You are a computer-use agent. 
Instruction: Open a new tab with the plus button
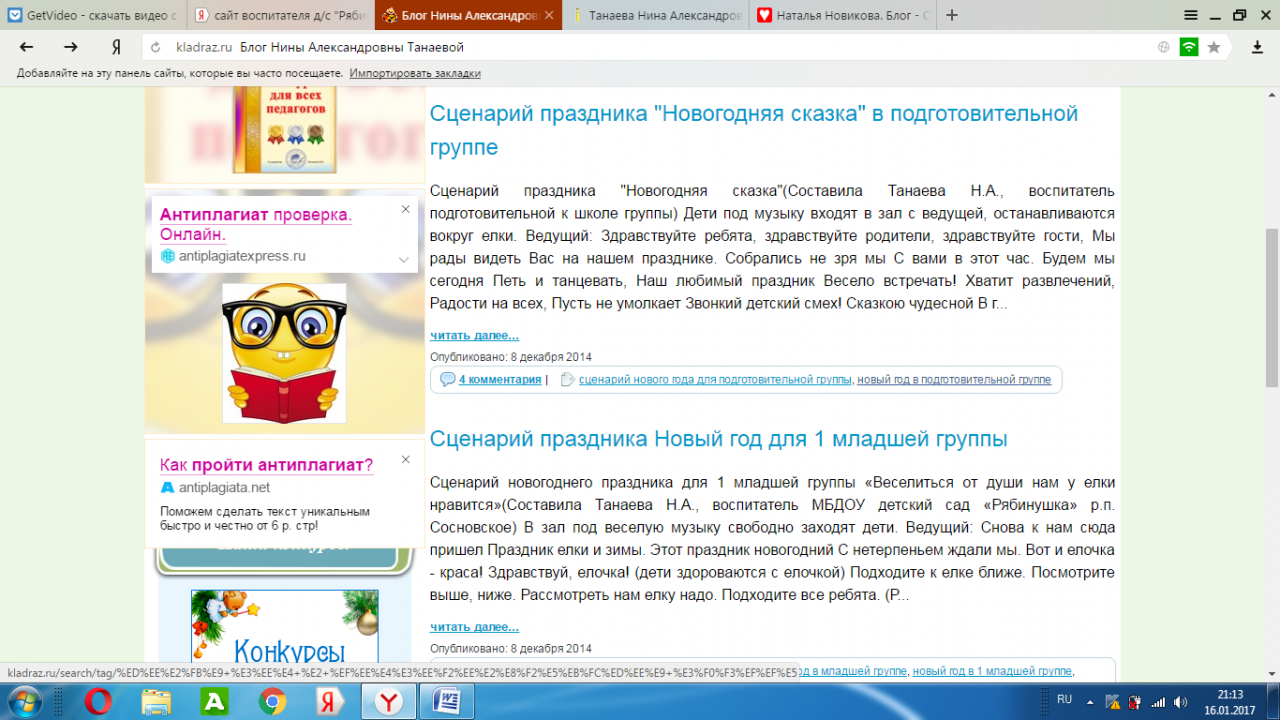coord(951,15)
